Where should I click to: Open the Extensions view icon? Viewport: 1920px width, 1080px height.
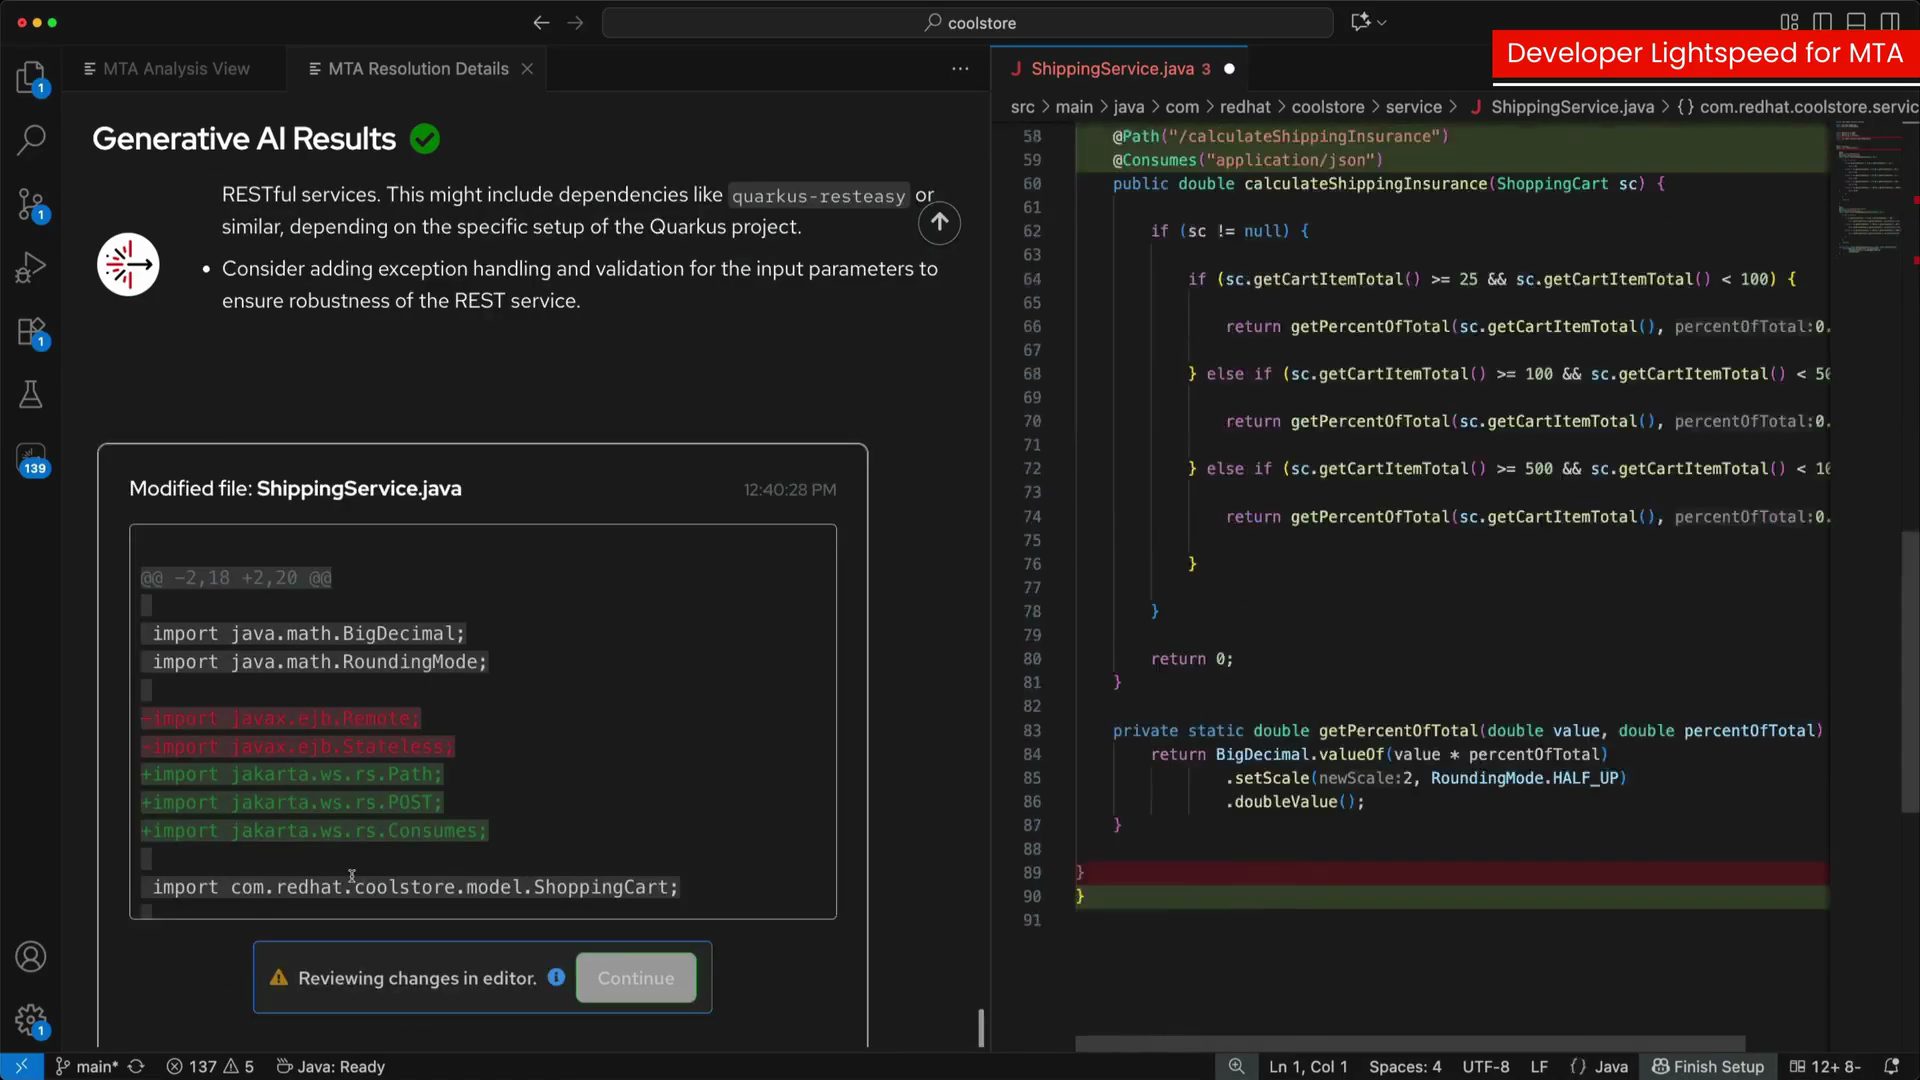[31, 331]
